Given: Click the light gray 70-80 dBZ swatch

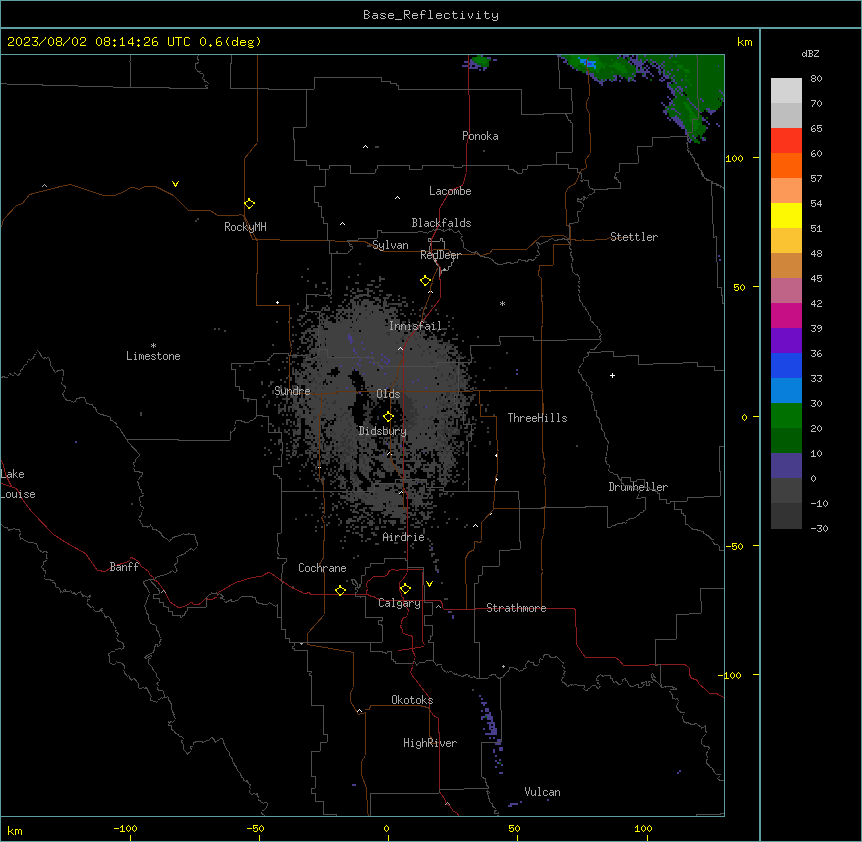Looking at the screenshot, I should [x=786, y=90].
